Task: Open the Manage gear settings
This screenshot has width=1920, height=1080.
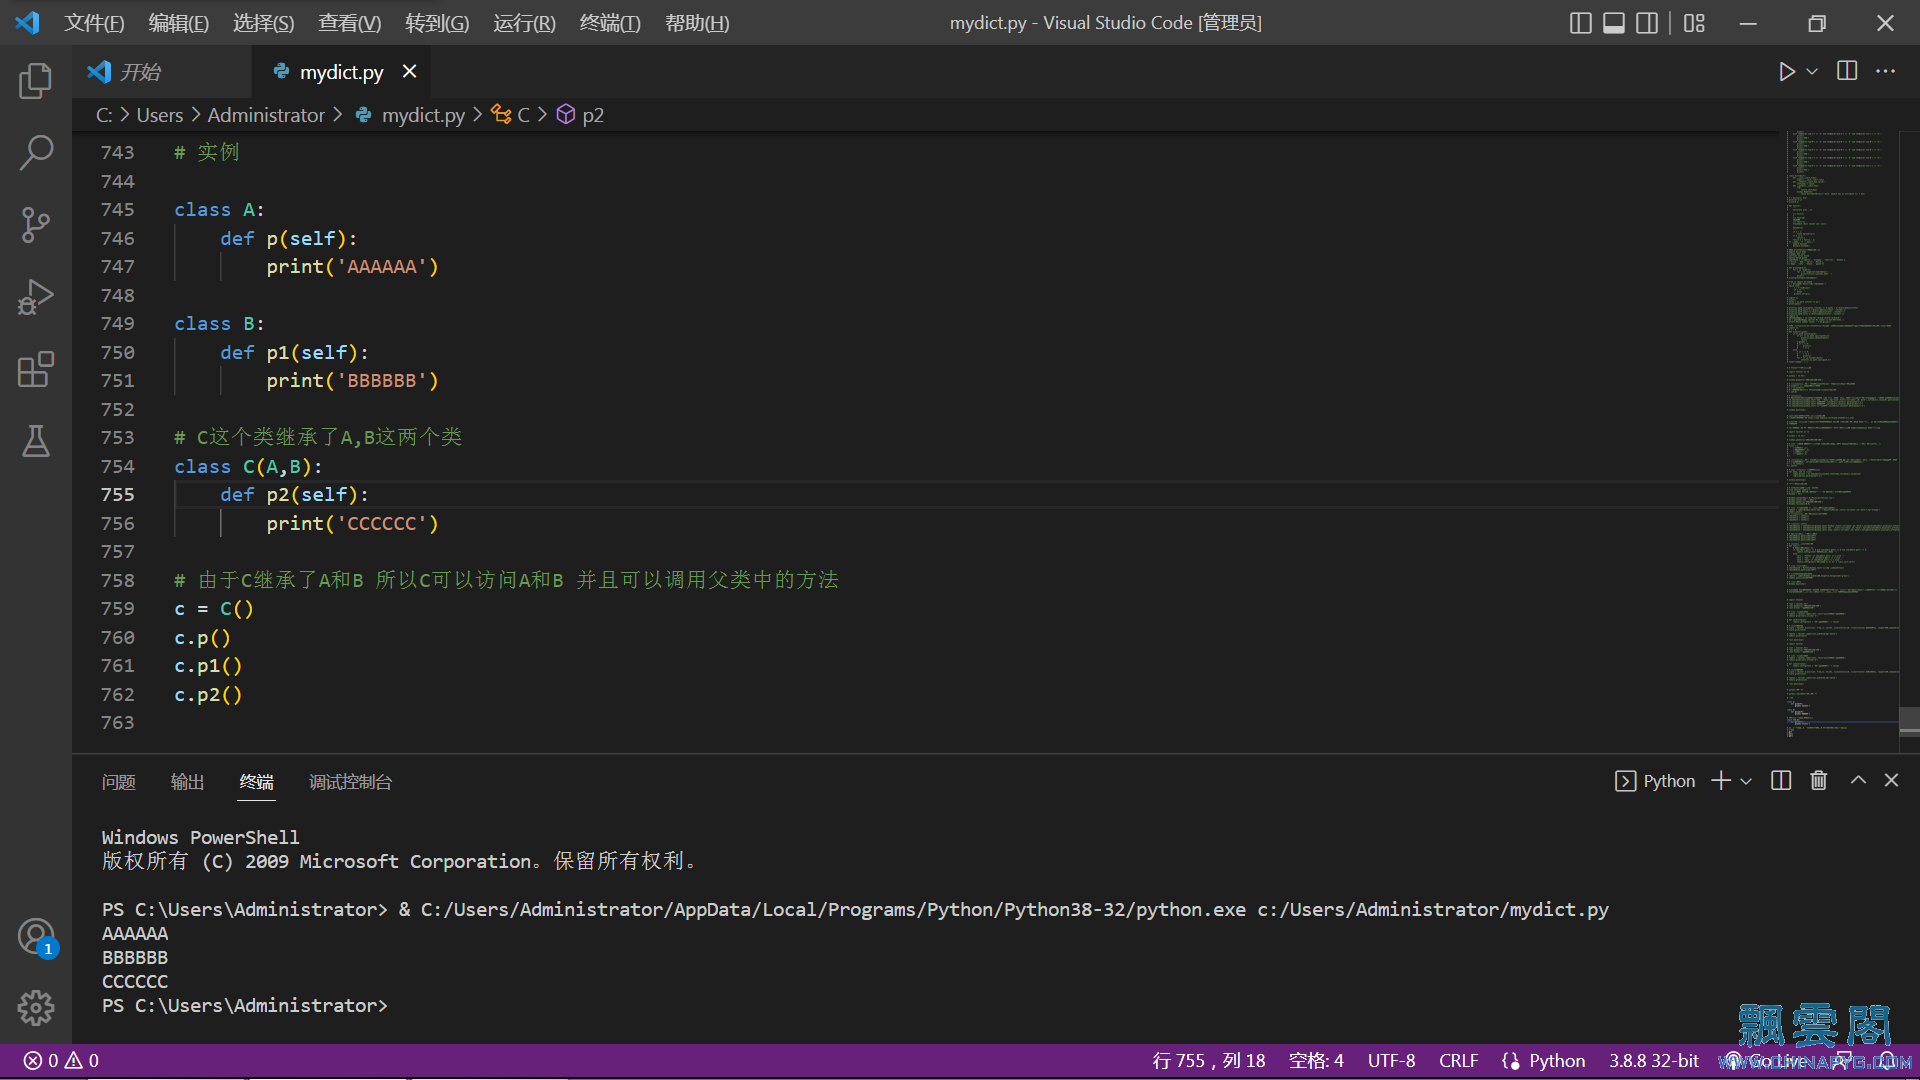Action: point(36,1008)
